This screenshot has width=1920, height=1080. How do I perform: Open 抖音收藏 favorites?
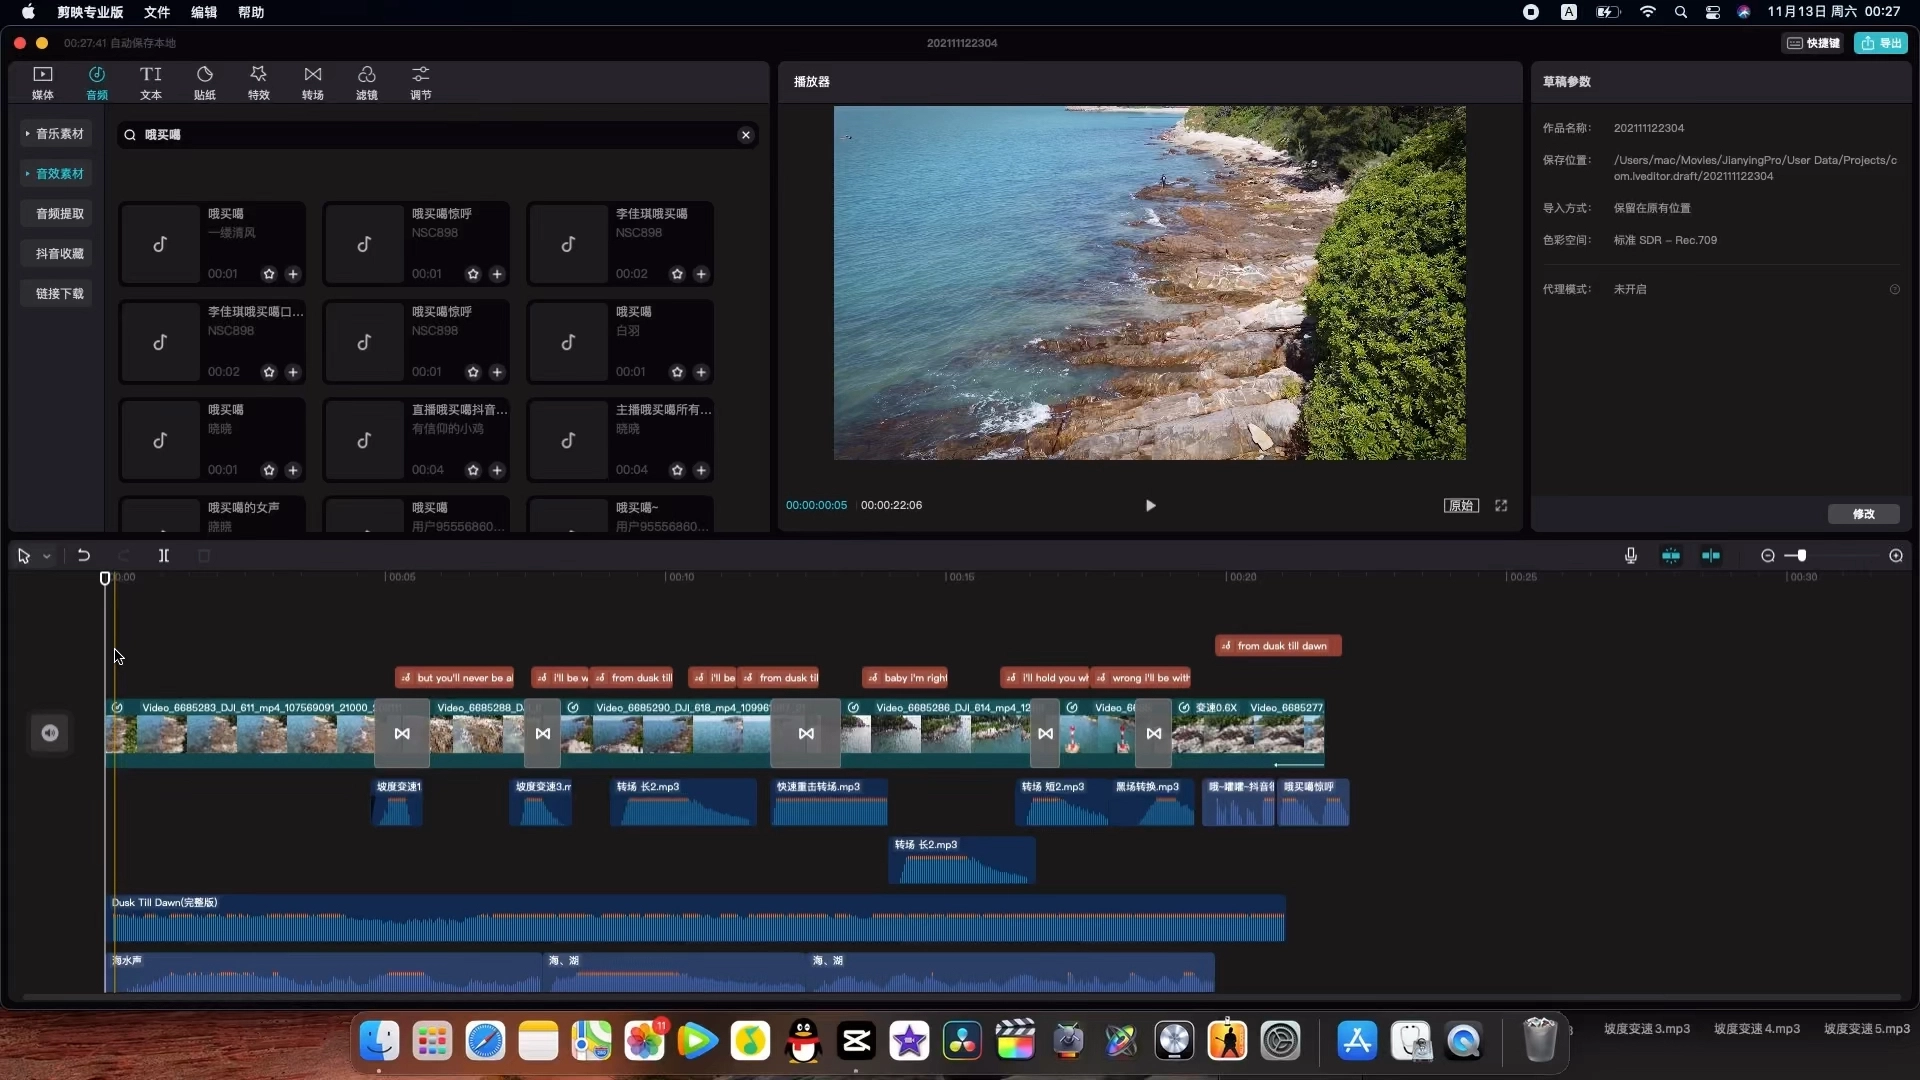[56, 254]
